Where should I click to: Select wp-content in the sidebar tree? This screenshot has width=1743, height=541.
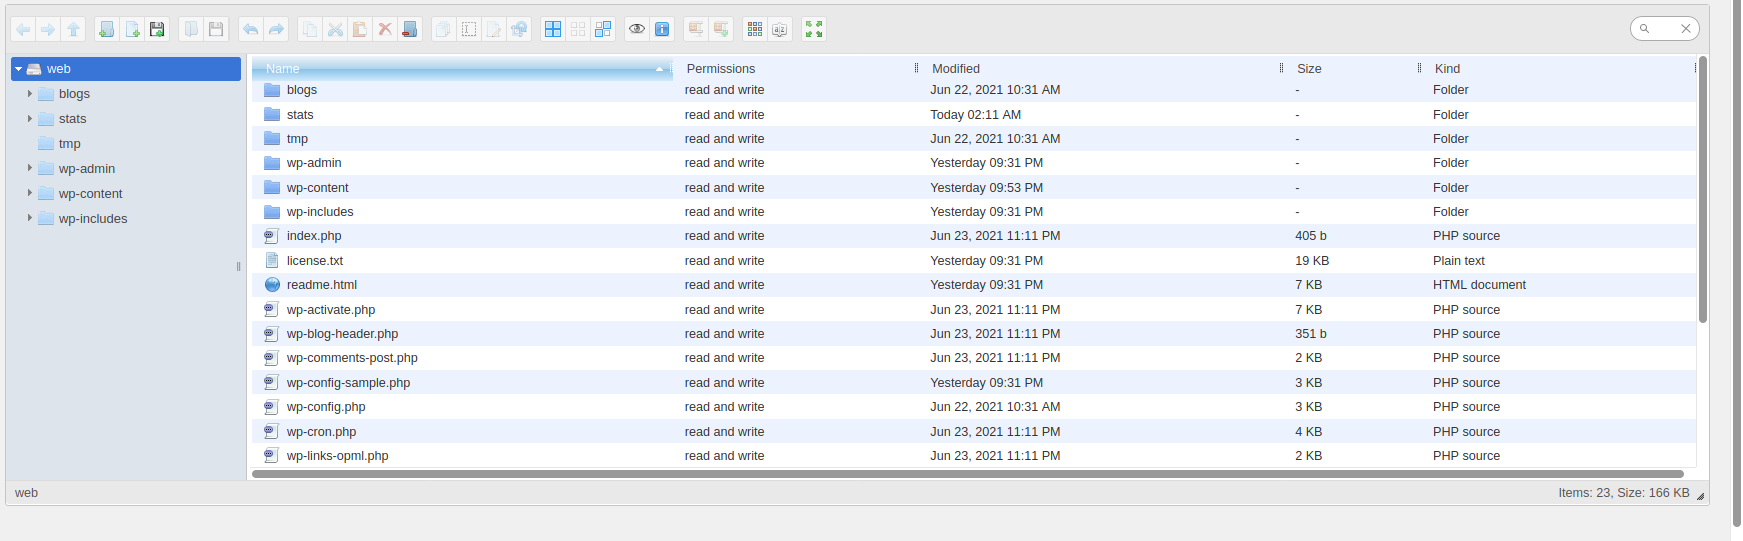click(x=90, y=194)
